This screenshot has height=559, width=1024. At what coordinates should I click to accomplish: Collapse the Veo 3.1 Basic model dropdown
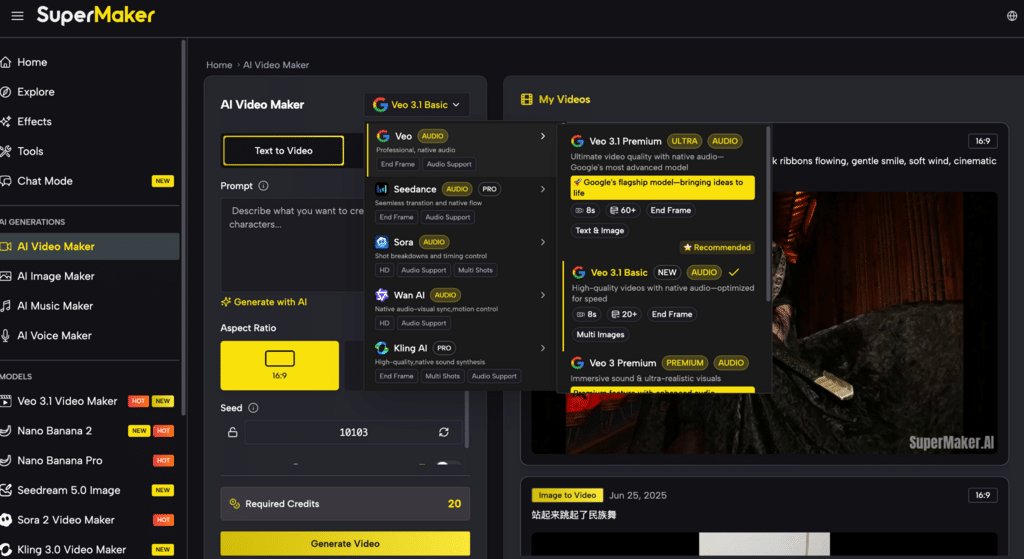pyautogui.click(x=417, y=105)
